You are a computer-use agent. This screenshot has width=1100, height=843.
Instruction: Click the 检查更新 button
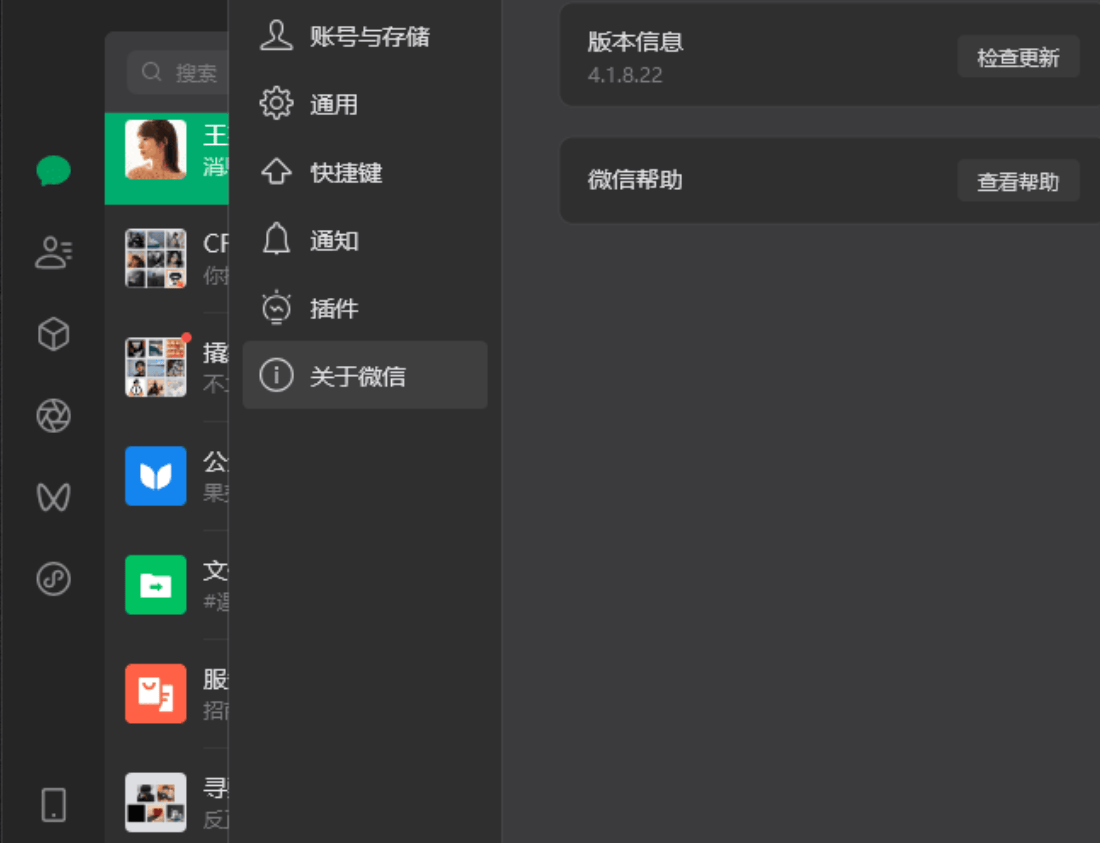[x=1018, y=57]
